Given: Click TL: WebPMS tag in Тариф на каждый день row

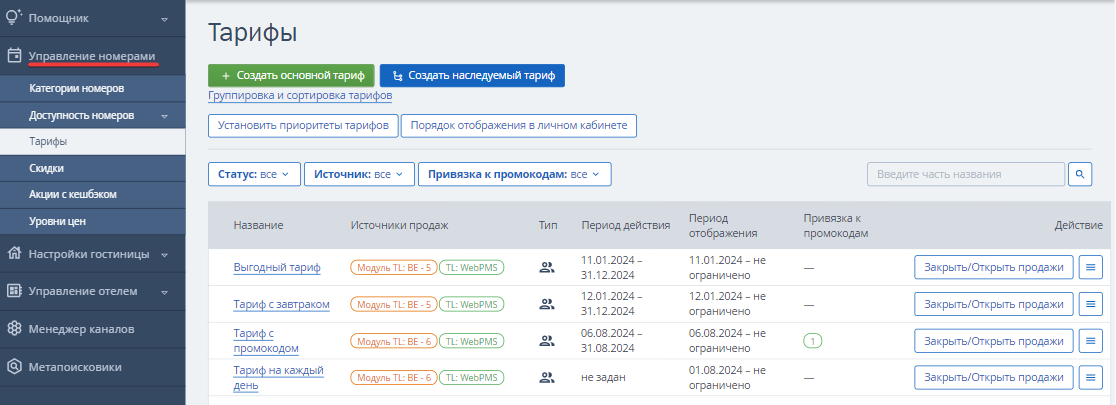Looking at the screenshot, I should pyautogui.click(x=472, y=378).
